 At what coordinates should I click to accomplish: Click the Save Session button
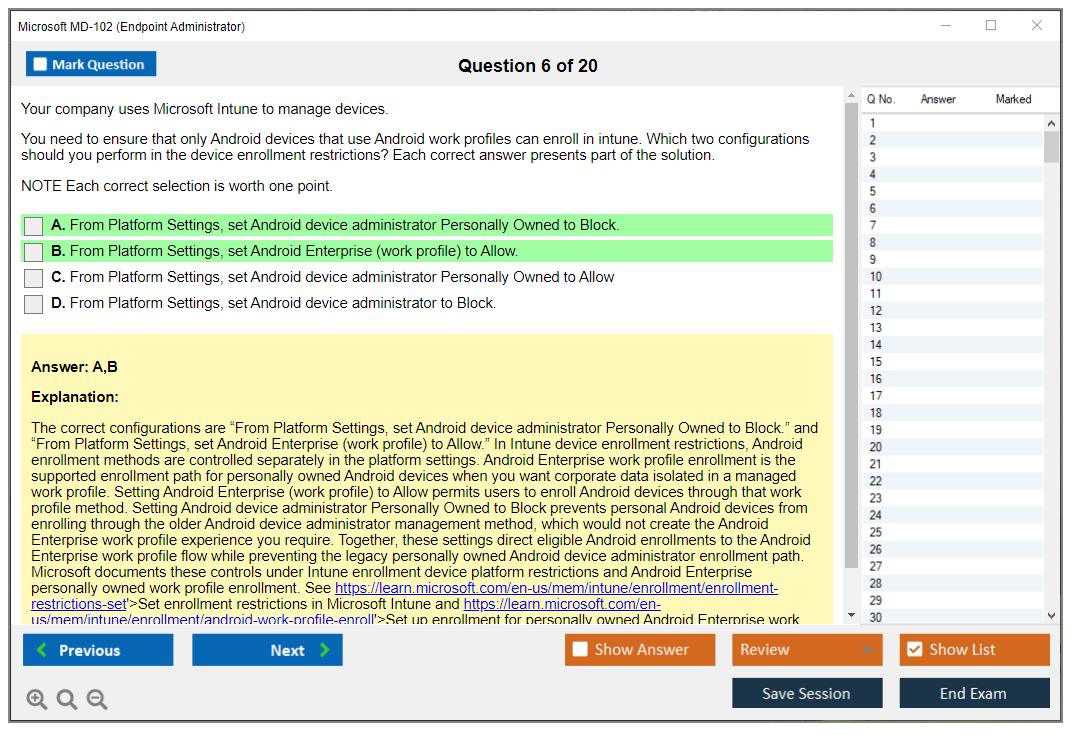tap(807, 693)
